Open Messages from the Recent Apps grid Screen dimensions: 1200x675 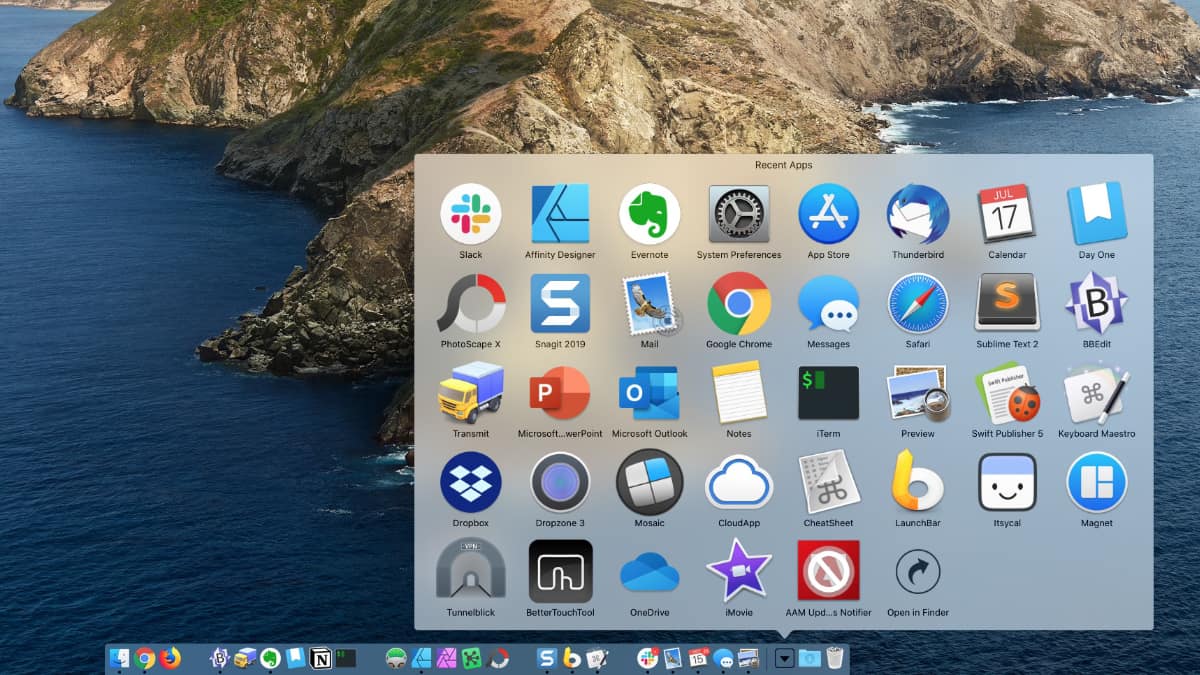(828, 303)
